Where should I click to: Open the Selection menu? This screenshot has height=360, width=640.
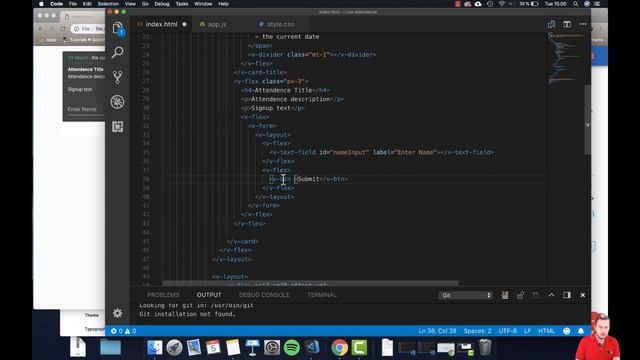click(x=108, y=4)
